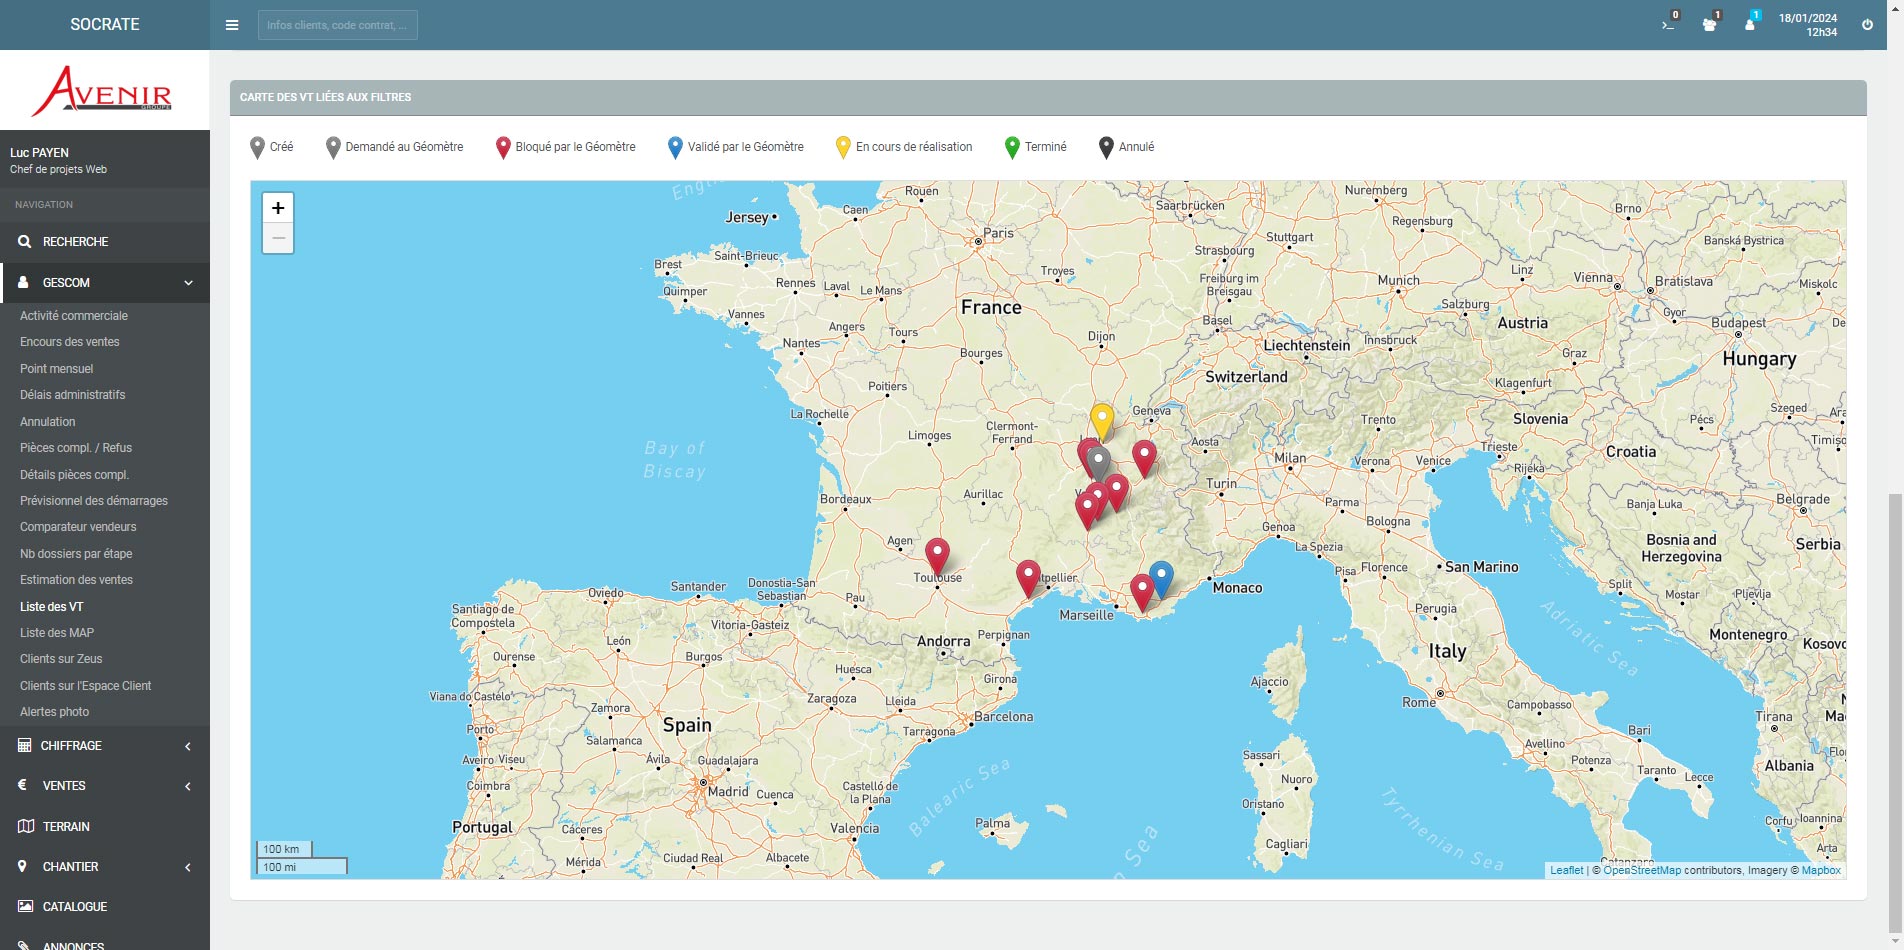Click the blue map marker near Monaco
Viewport: 1904px width, 950px height.
click(1161, 576)
